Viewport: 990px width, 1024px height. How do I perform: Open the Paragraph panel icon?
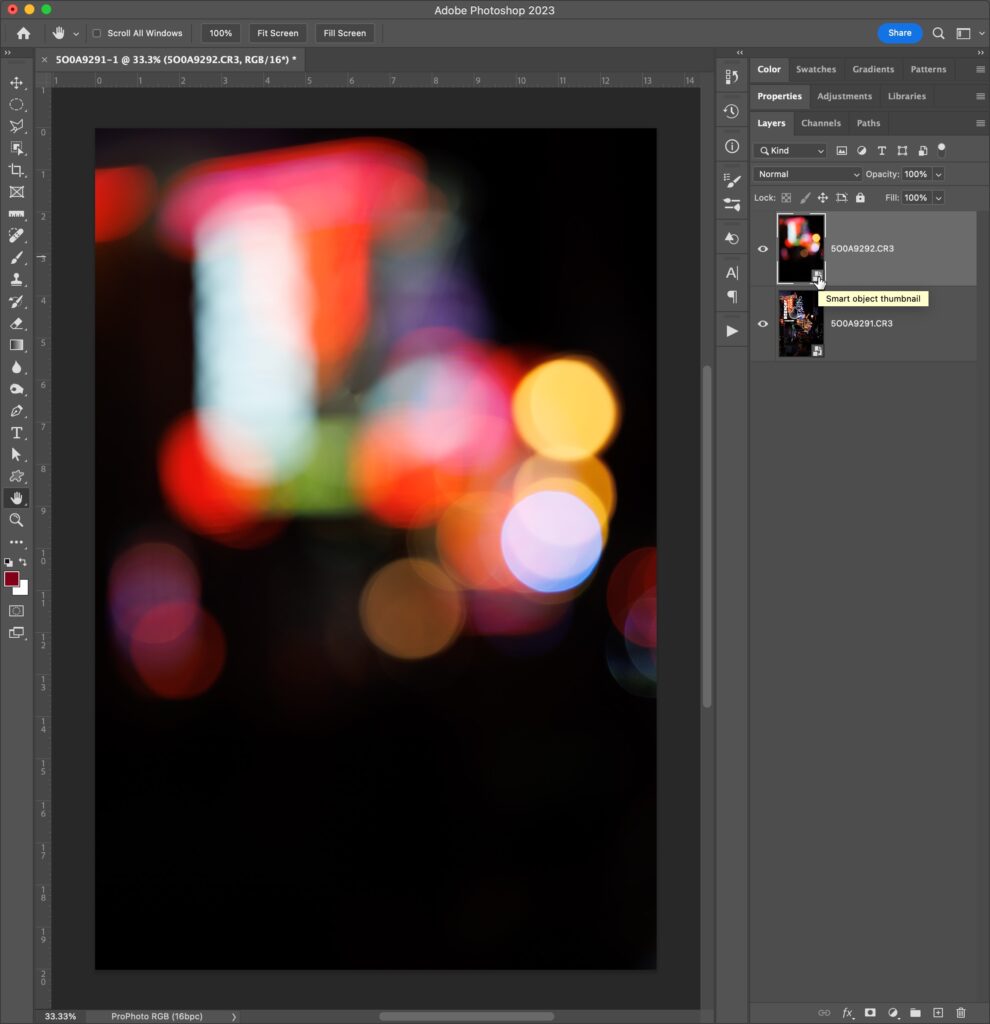click(x=732, y=297)
